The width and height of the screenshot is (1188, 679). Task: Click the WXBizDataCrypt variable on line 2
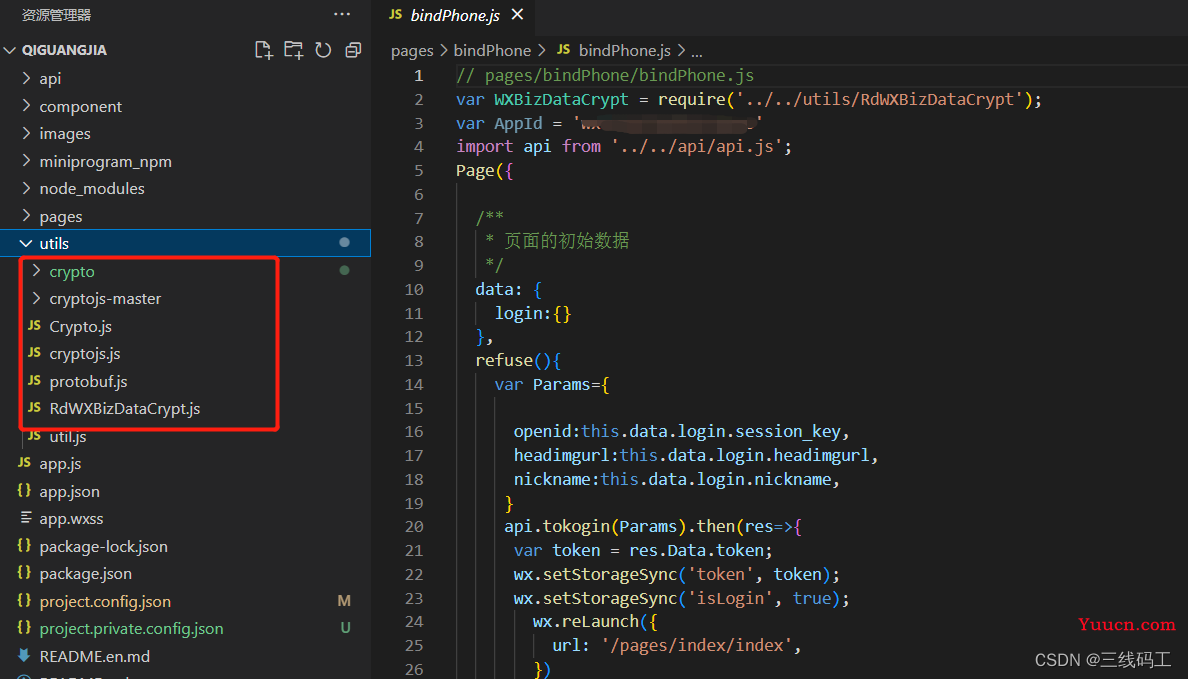point(561,99)
